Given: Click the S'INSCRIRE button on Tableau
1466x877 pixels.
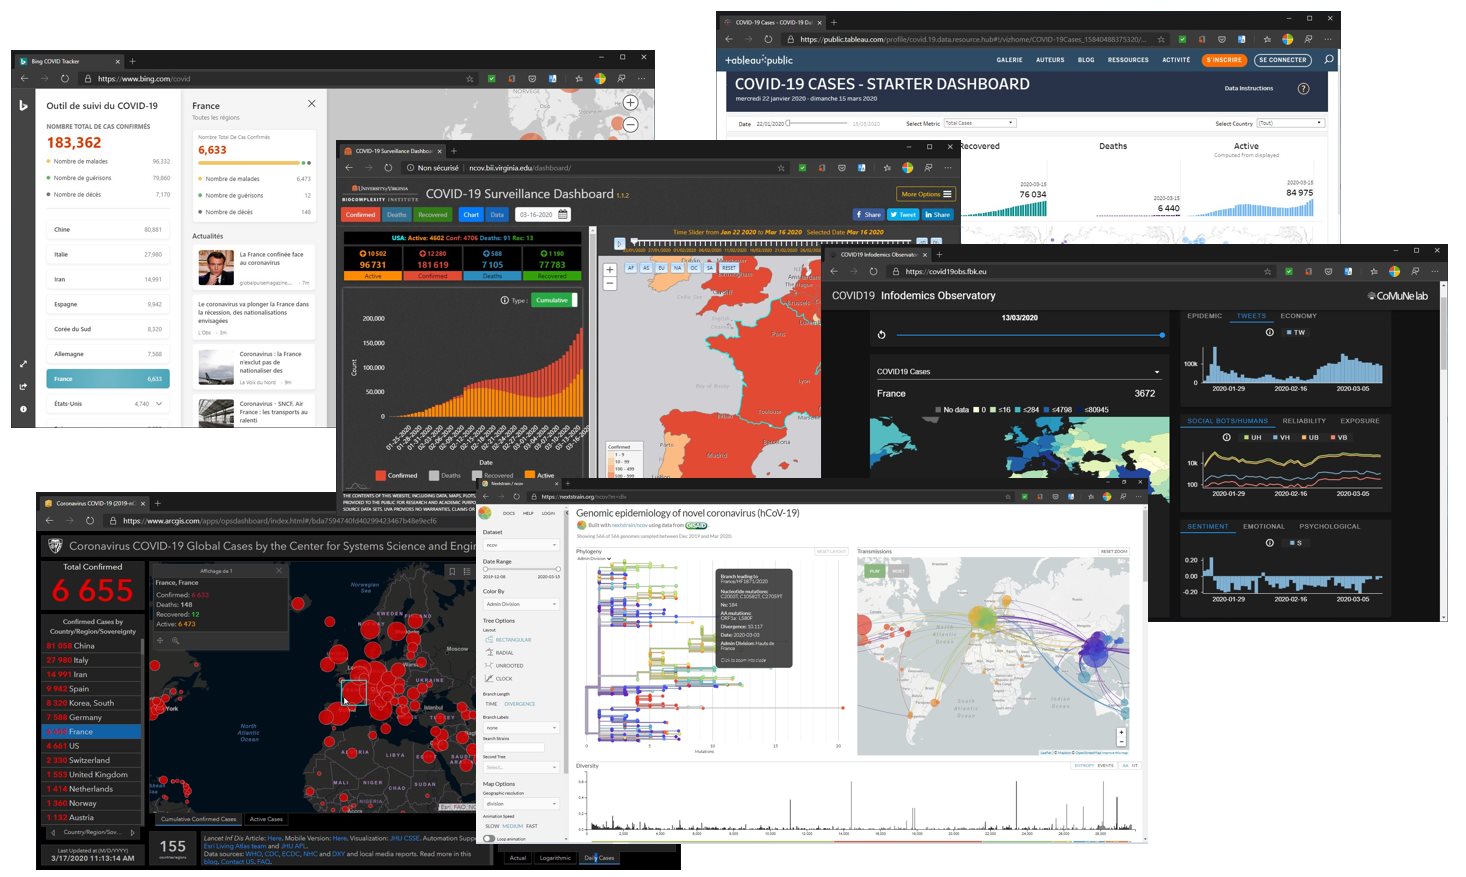Looking at the screenshot, I should point(1224,60).
